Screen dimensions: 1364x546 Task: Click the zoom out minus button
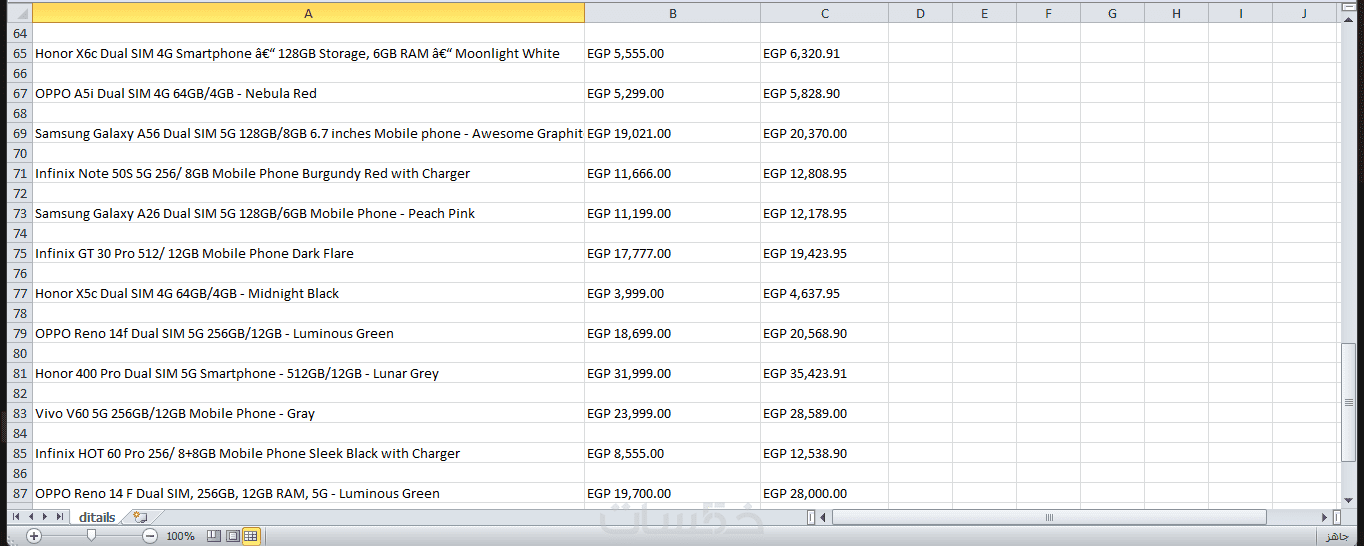(x=150, y=536)
